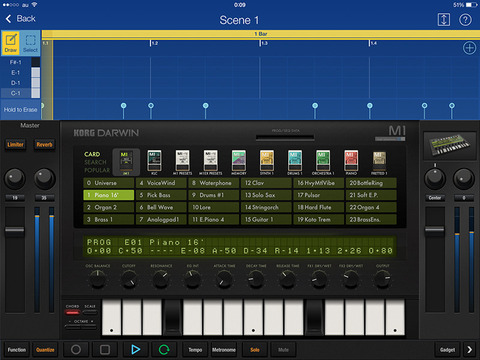Choose the FRETTED 1 card
Image resolution: width=480 pixels, height=360 pixels.
pos(379,162)
